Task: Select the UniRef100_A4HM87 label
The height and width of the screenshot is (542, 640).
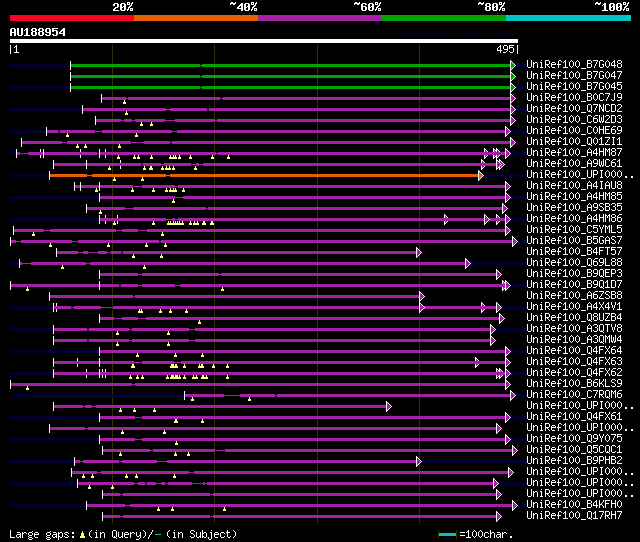Action: point(574,152)
